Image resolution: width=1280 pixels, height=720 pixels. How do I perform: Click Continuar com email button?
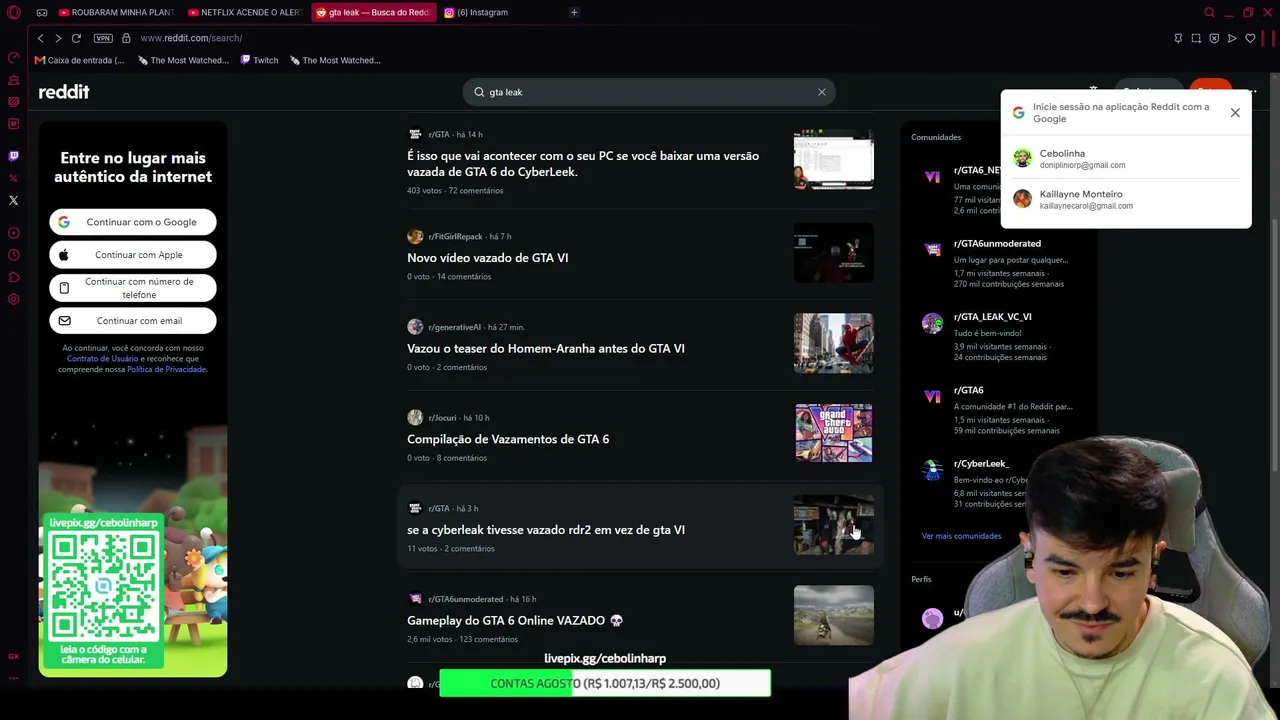coord(133,321)
